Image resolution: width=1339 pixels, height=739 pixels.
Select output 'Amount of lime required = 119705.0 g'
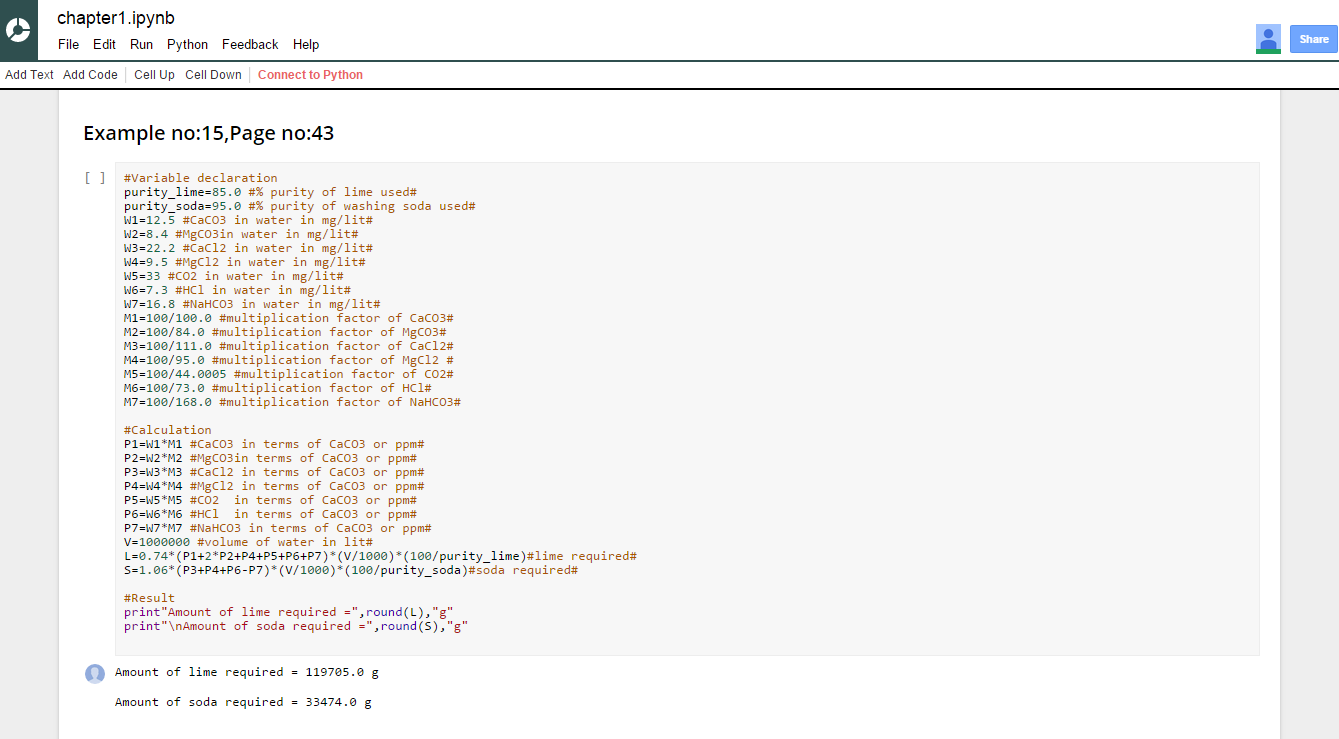click(247, 672)
